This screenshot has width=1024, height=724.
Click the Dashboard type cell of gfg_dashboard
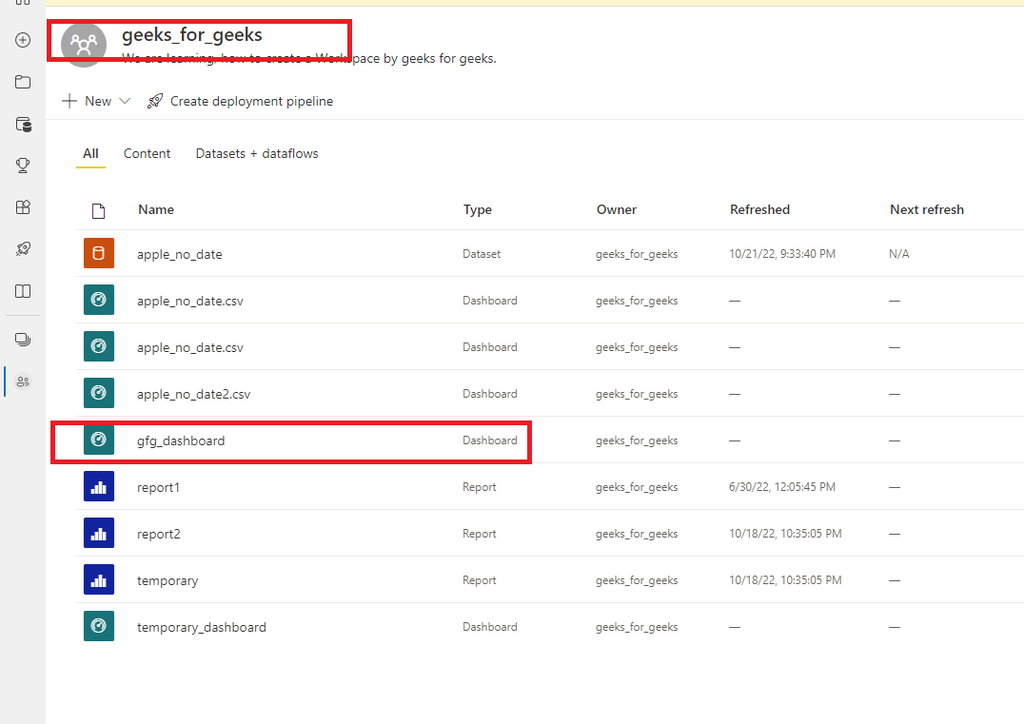[490, 441]
